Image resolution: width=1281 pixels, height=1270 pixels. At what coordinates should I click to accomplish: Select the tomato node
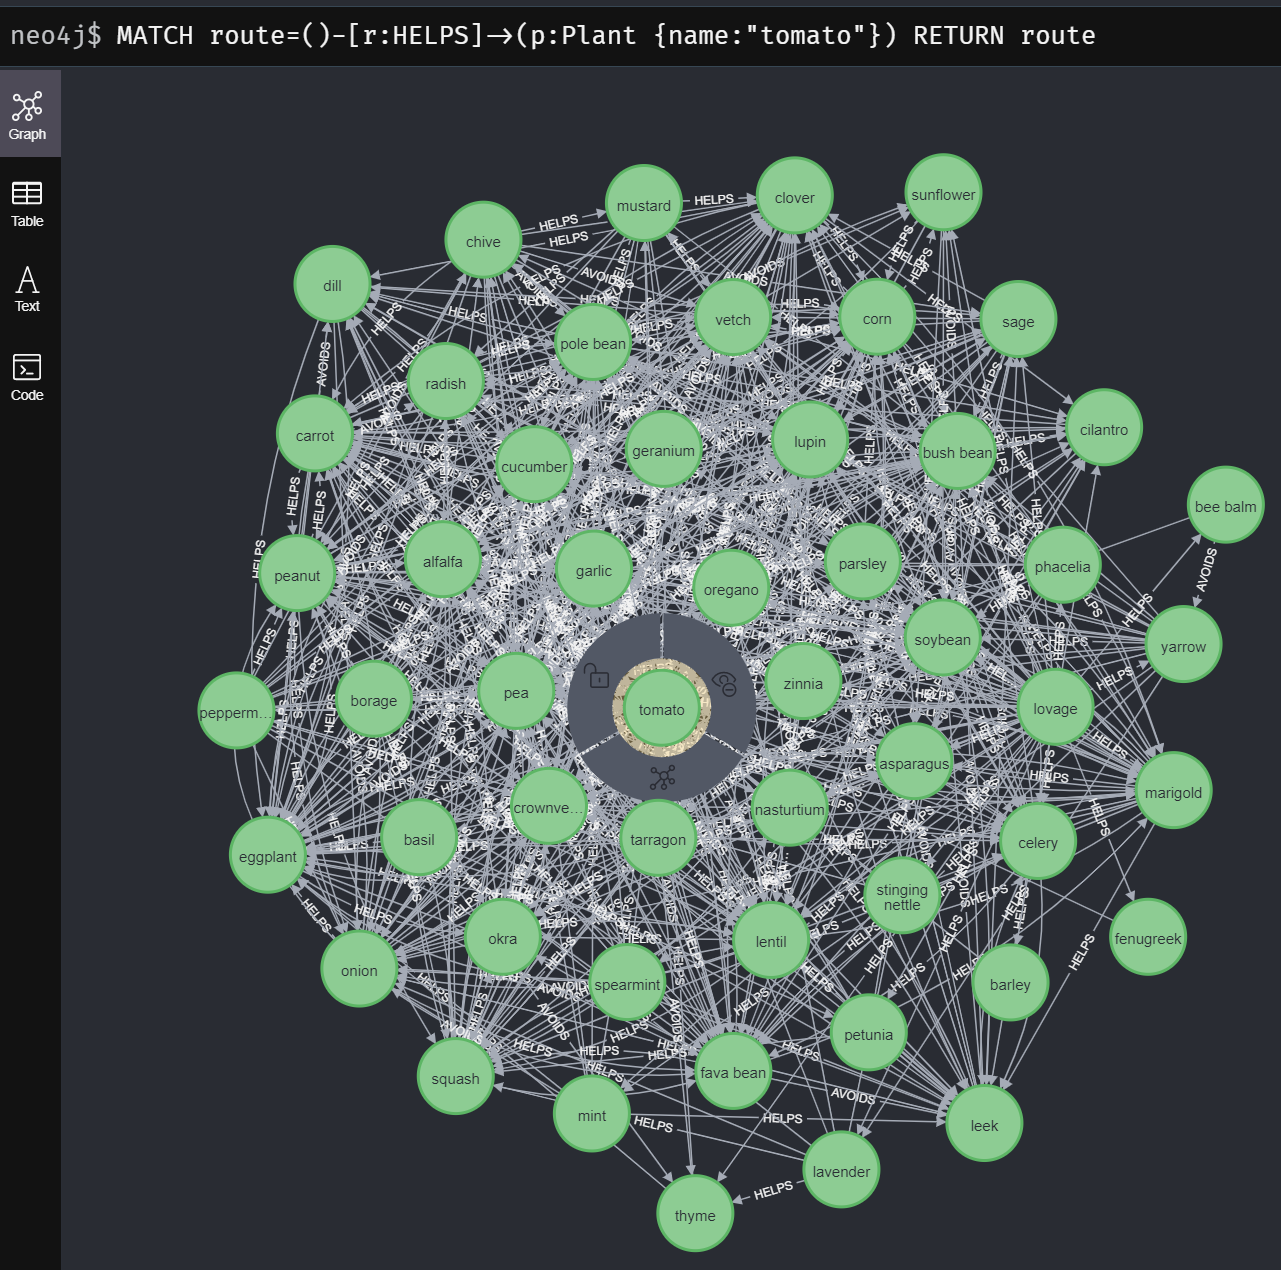(x=662, y=710)
